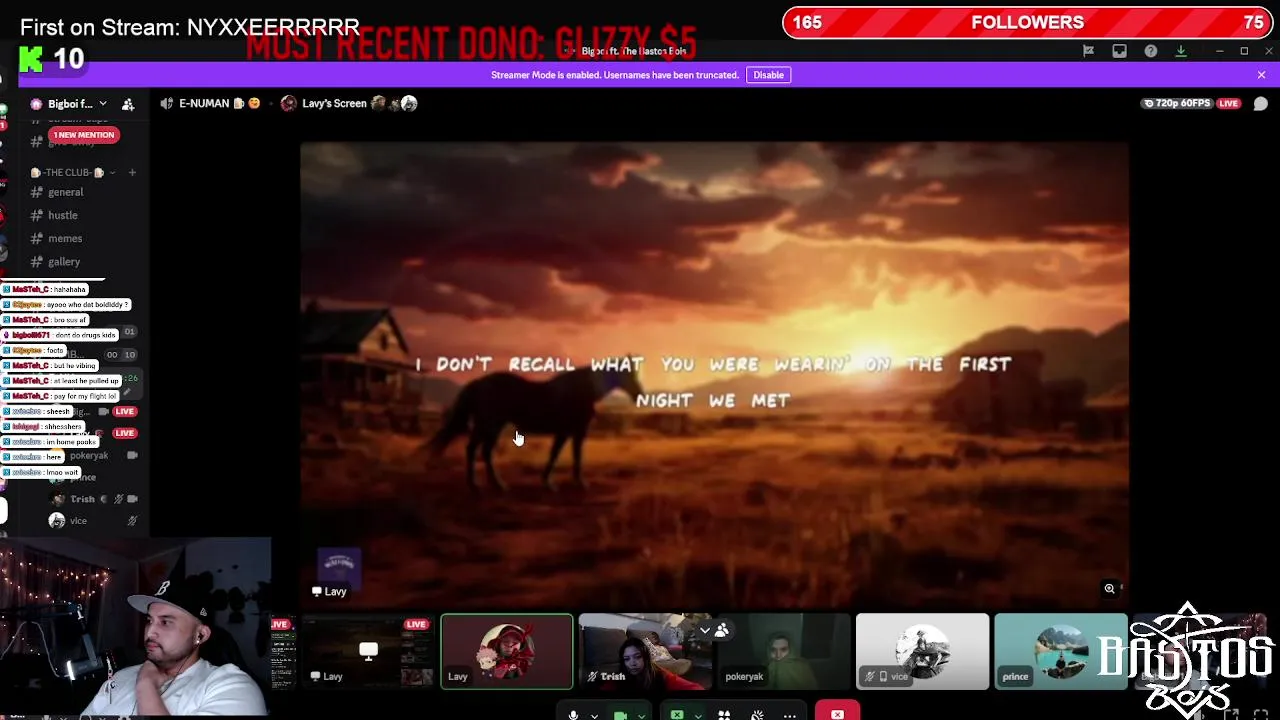Toggle the microphone mute button
This screenshot has height=720, width=1280.
pyautogui.click(x=573, y=715)
